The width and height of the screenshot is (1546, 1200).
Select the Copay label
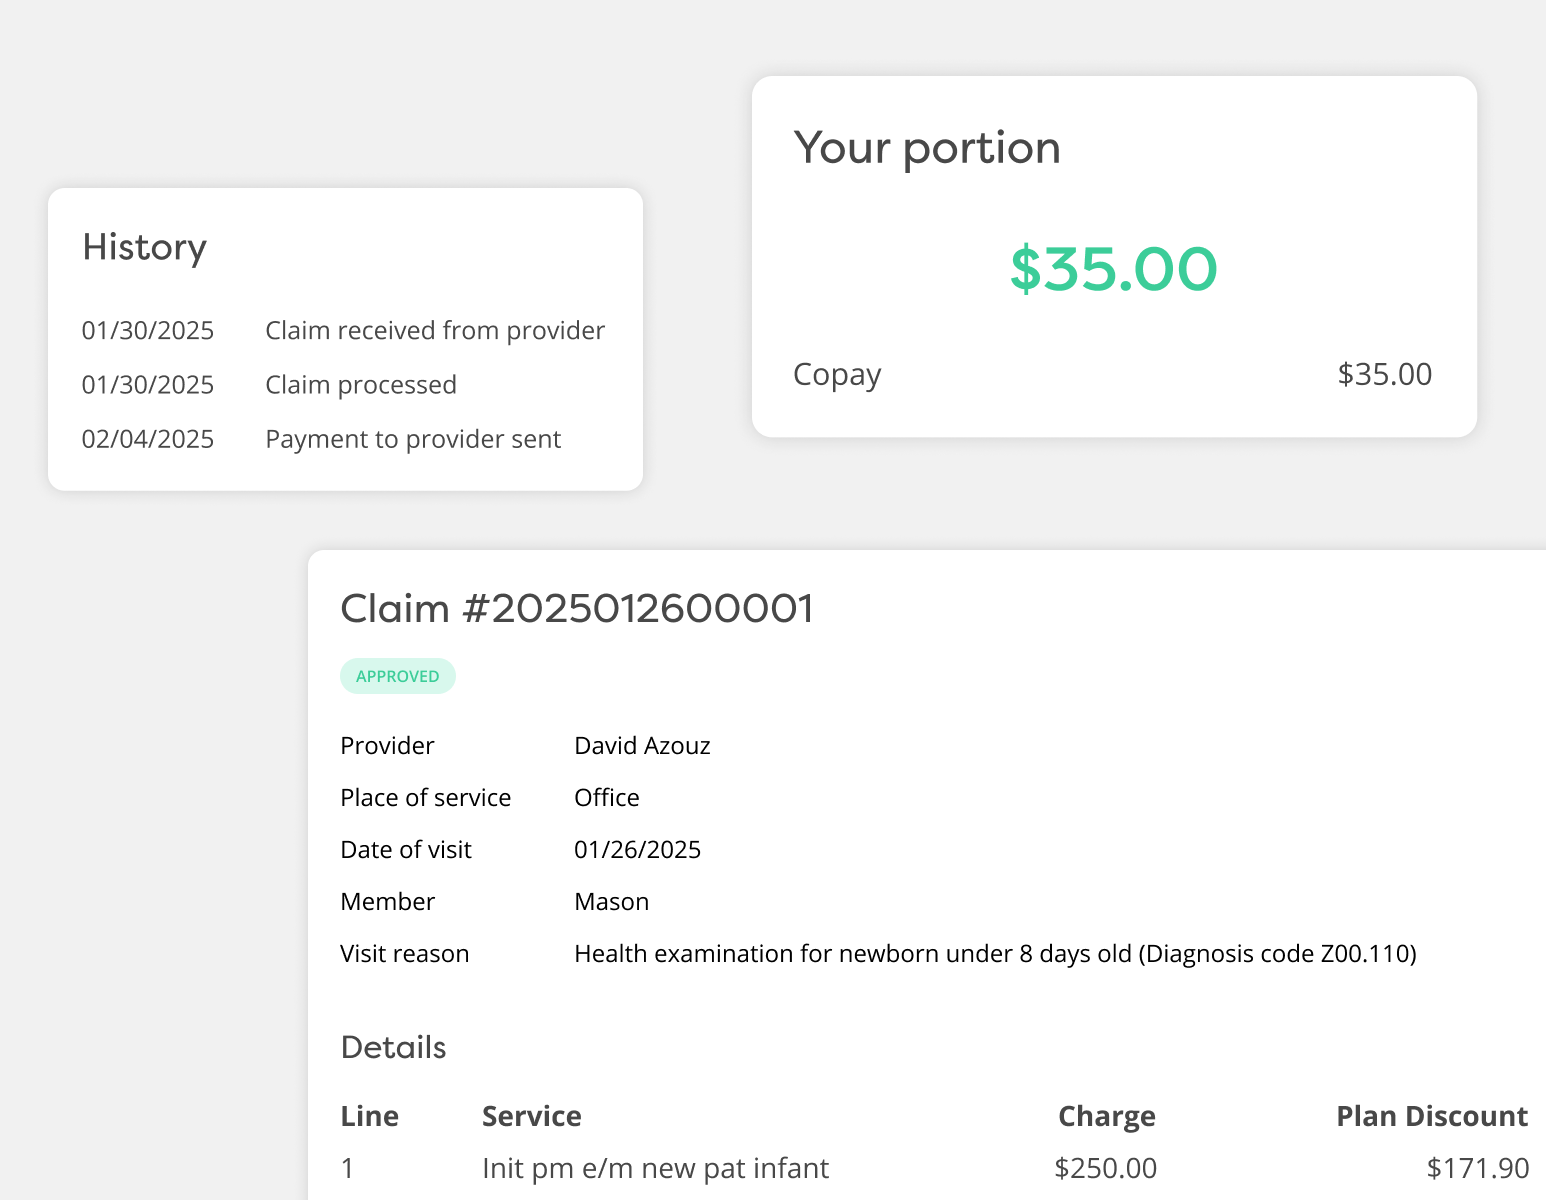(836, 375)
